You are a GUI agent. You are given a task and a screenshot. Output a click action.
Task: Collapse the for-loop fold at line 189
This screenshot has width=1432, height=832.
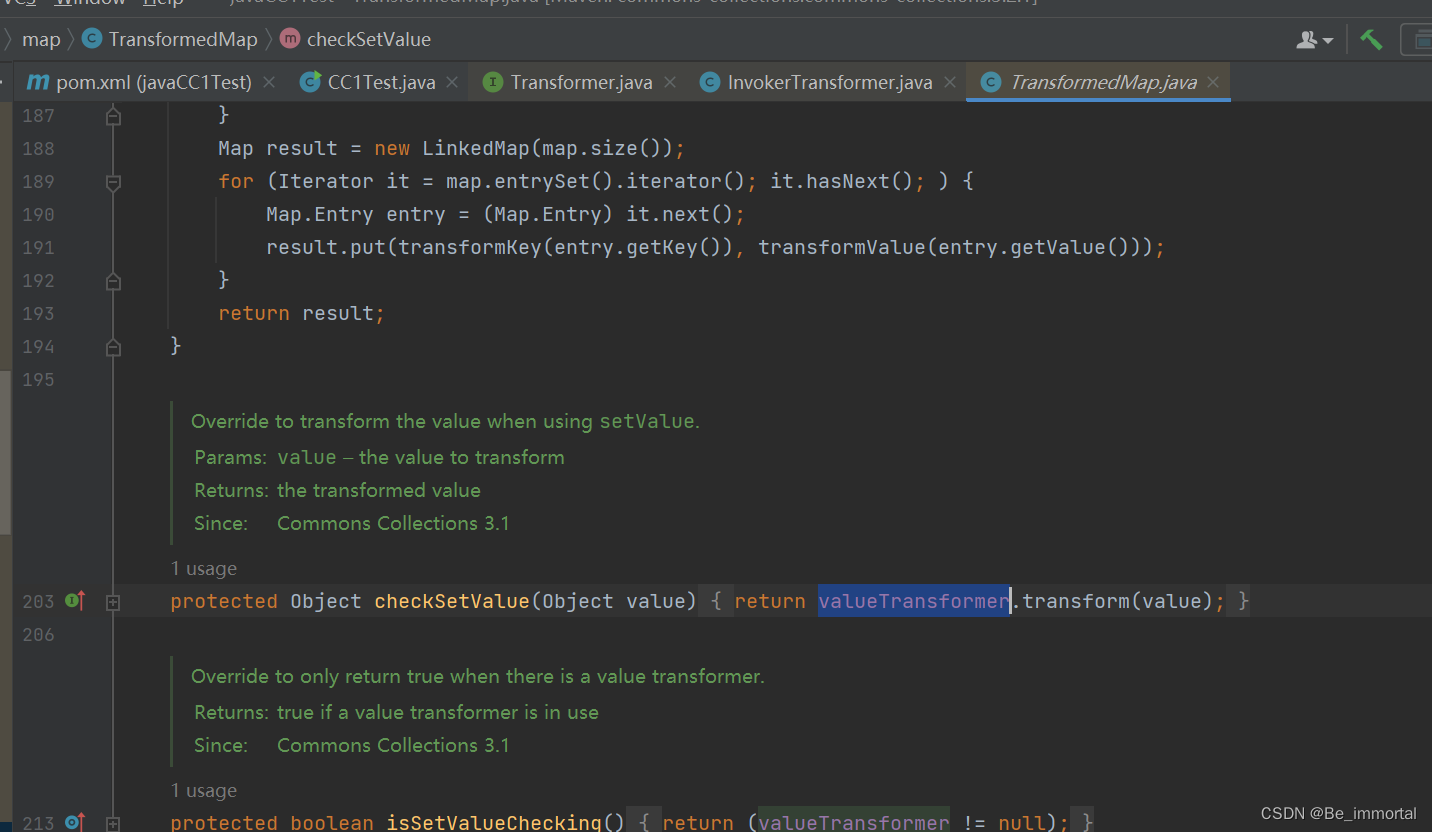tap(113, 182)
